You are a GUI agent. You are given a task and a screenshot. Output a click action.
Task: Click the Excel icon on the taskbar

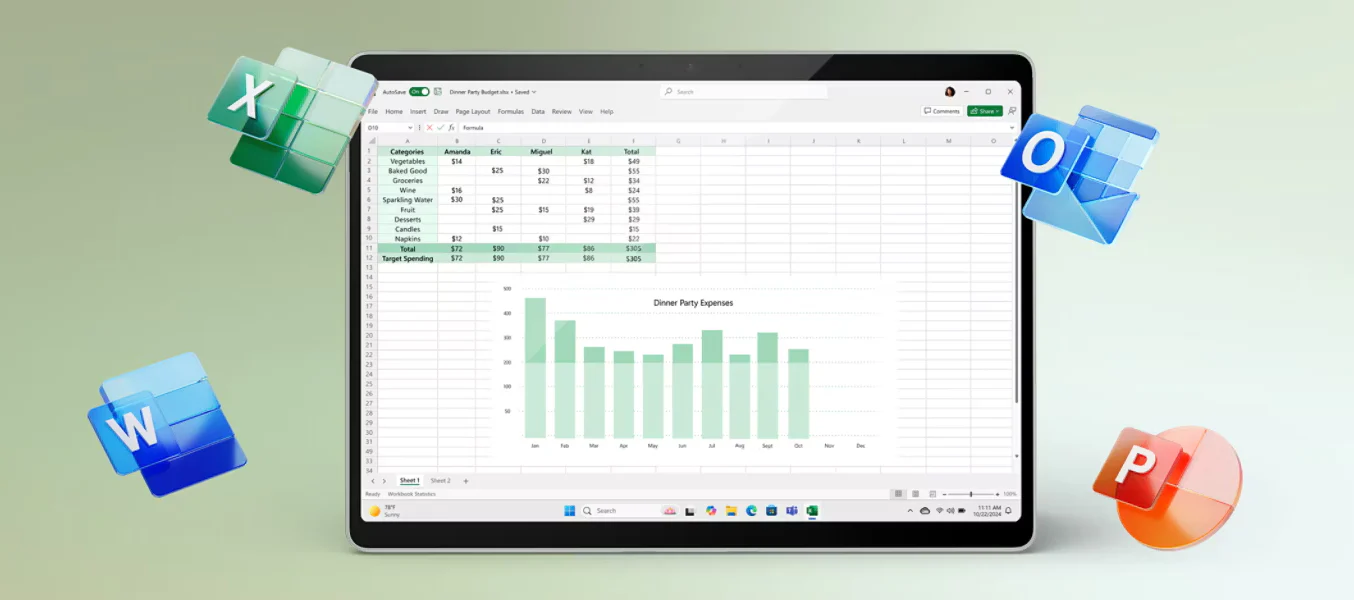click(x=812, y=511)
